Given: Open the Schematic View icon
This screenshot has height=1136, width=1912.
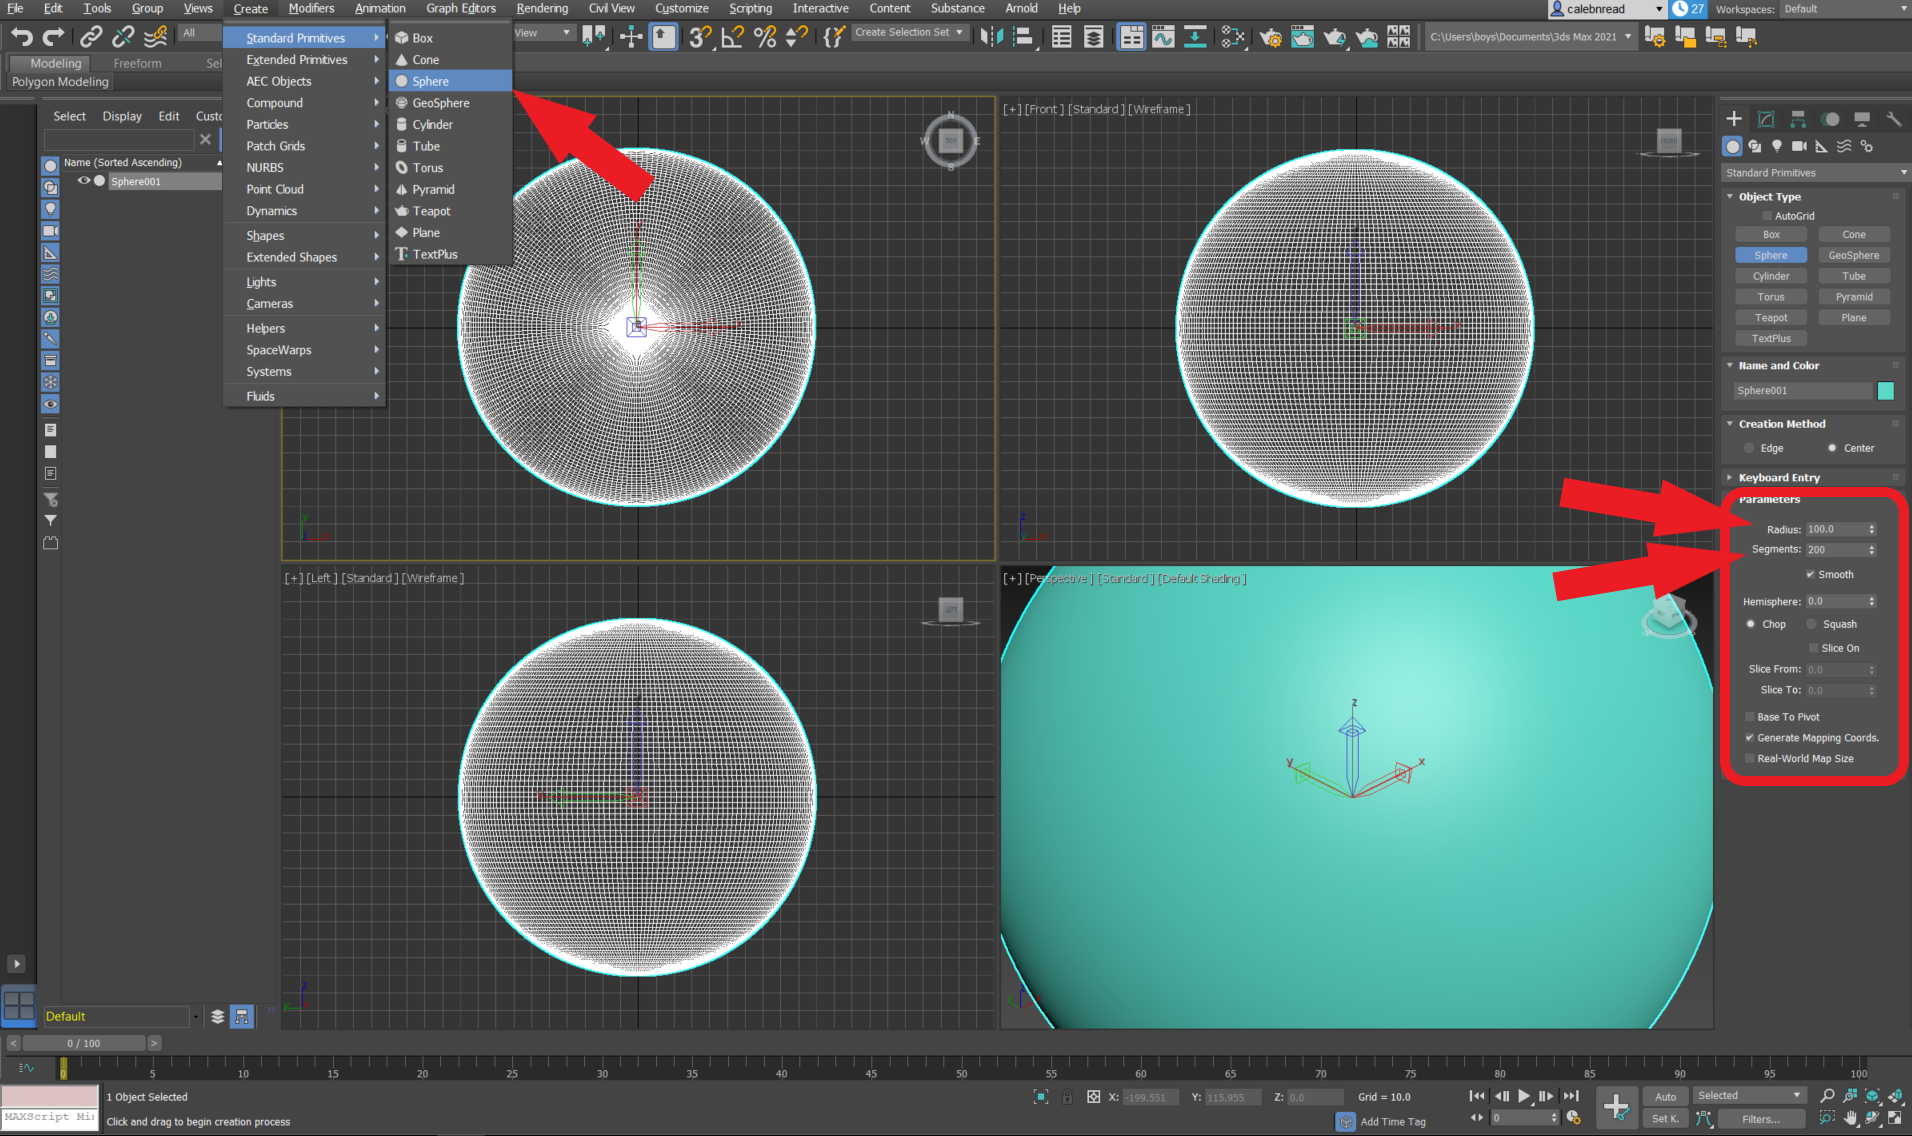Looking at the screenshot, I should pos(1195,37).
